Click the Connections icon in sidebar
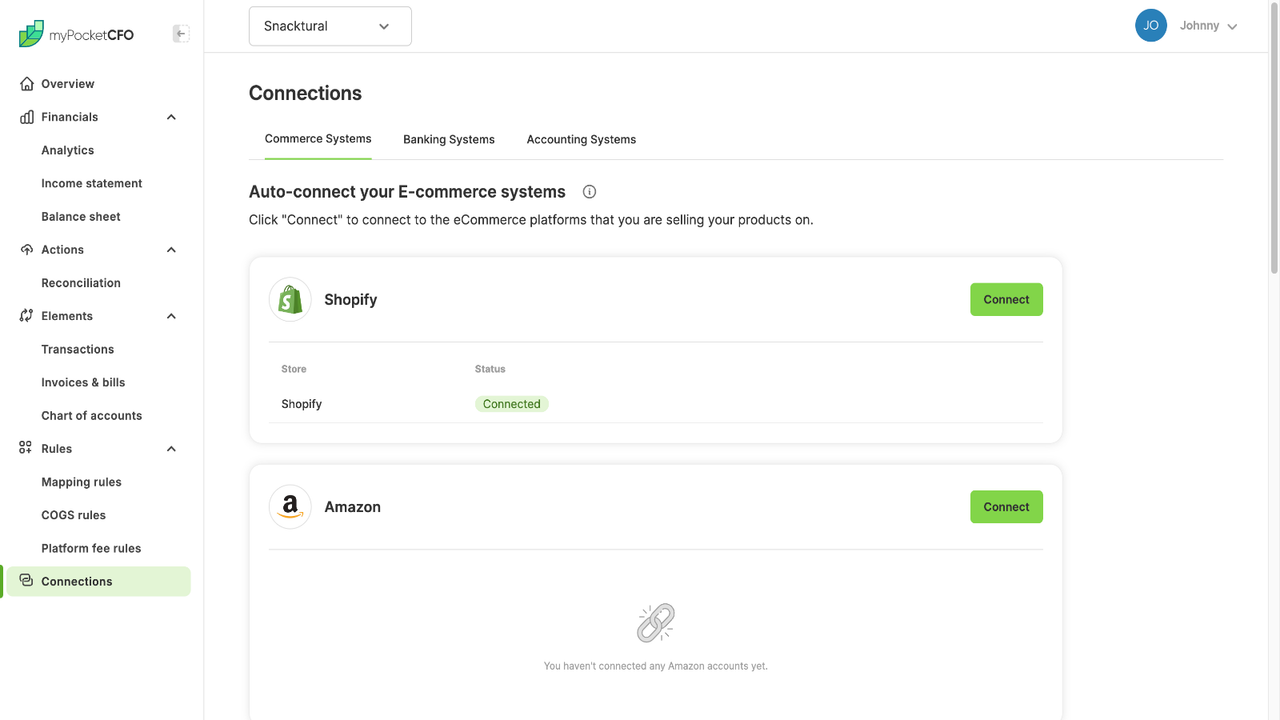Image resolution: width=1280 pixels, height=720 pixels. (x=27, y=581)
